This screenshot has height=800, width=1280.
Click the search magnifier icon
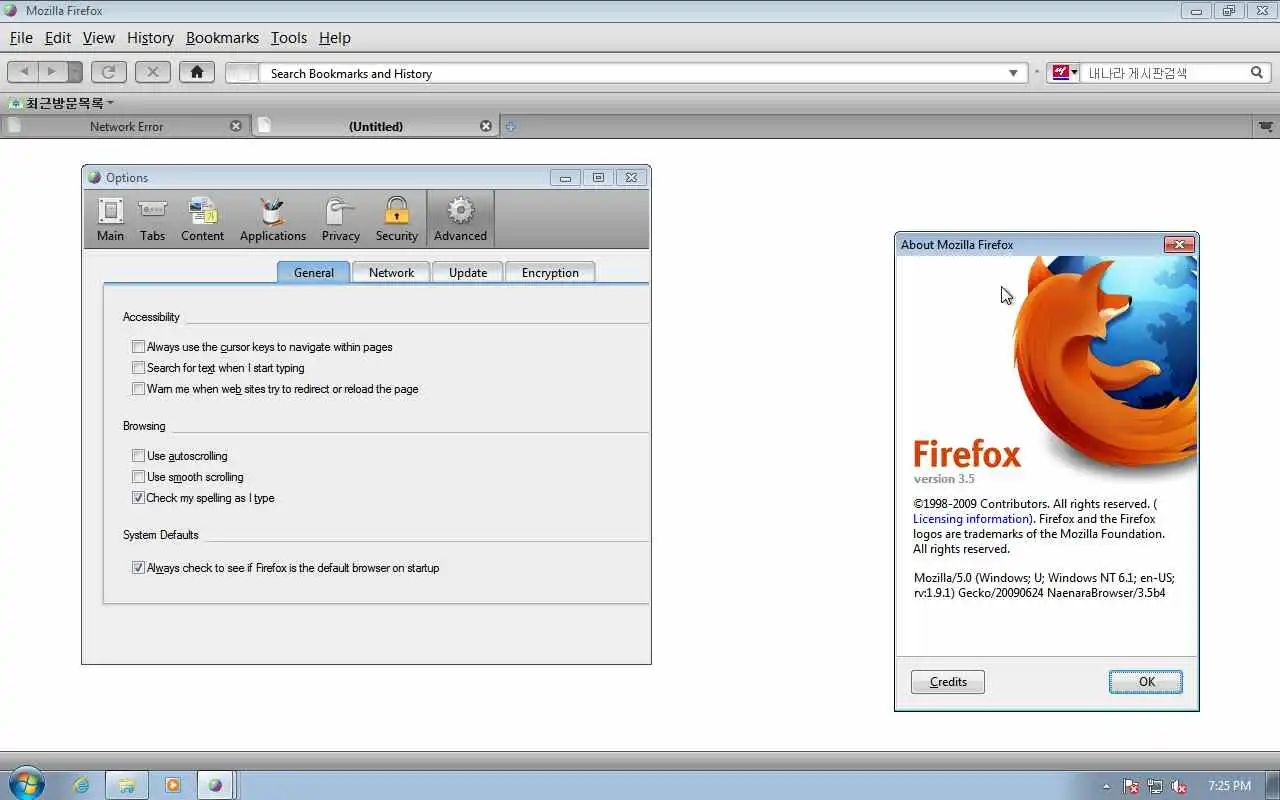1257,73
